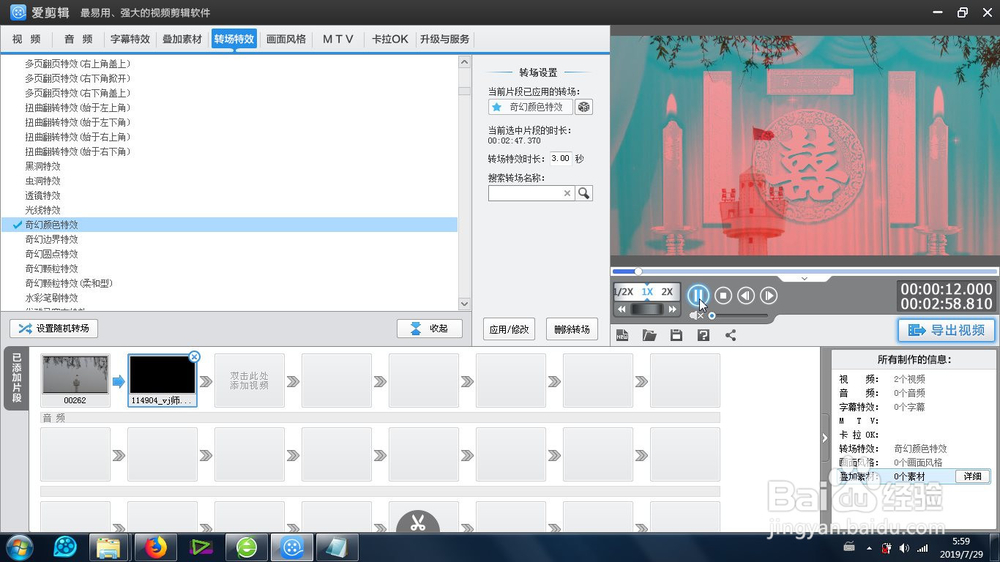
Task: Open the 音频 tab
Action: pyautogui.click(x=78, y=39)
